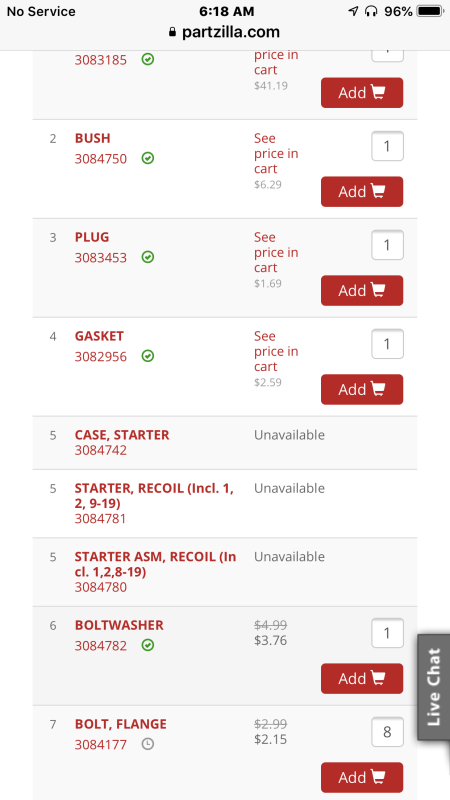The height and width of the screenshot is (800, 450).
Task: Tap clock backorder icon beside BOLT, FLANGE 3084177
Action: coord(148,744)
